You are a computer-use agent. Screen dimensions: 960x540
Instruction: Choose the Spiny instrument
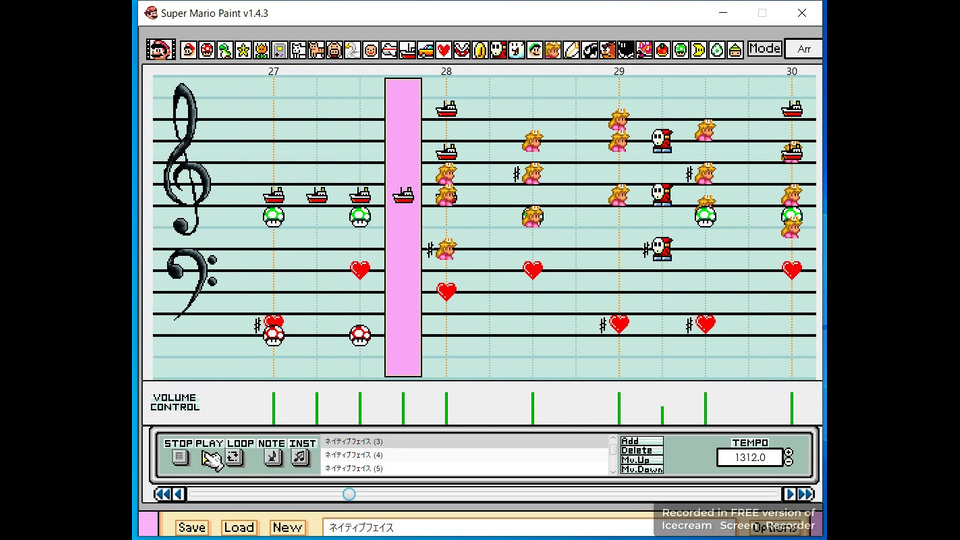pyautogui.click(x=644, y=50)
